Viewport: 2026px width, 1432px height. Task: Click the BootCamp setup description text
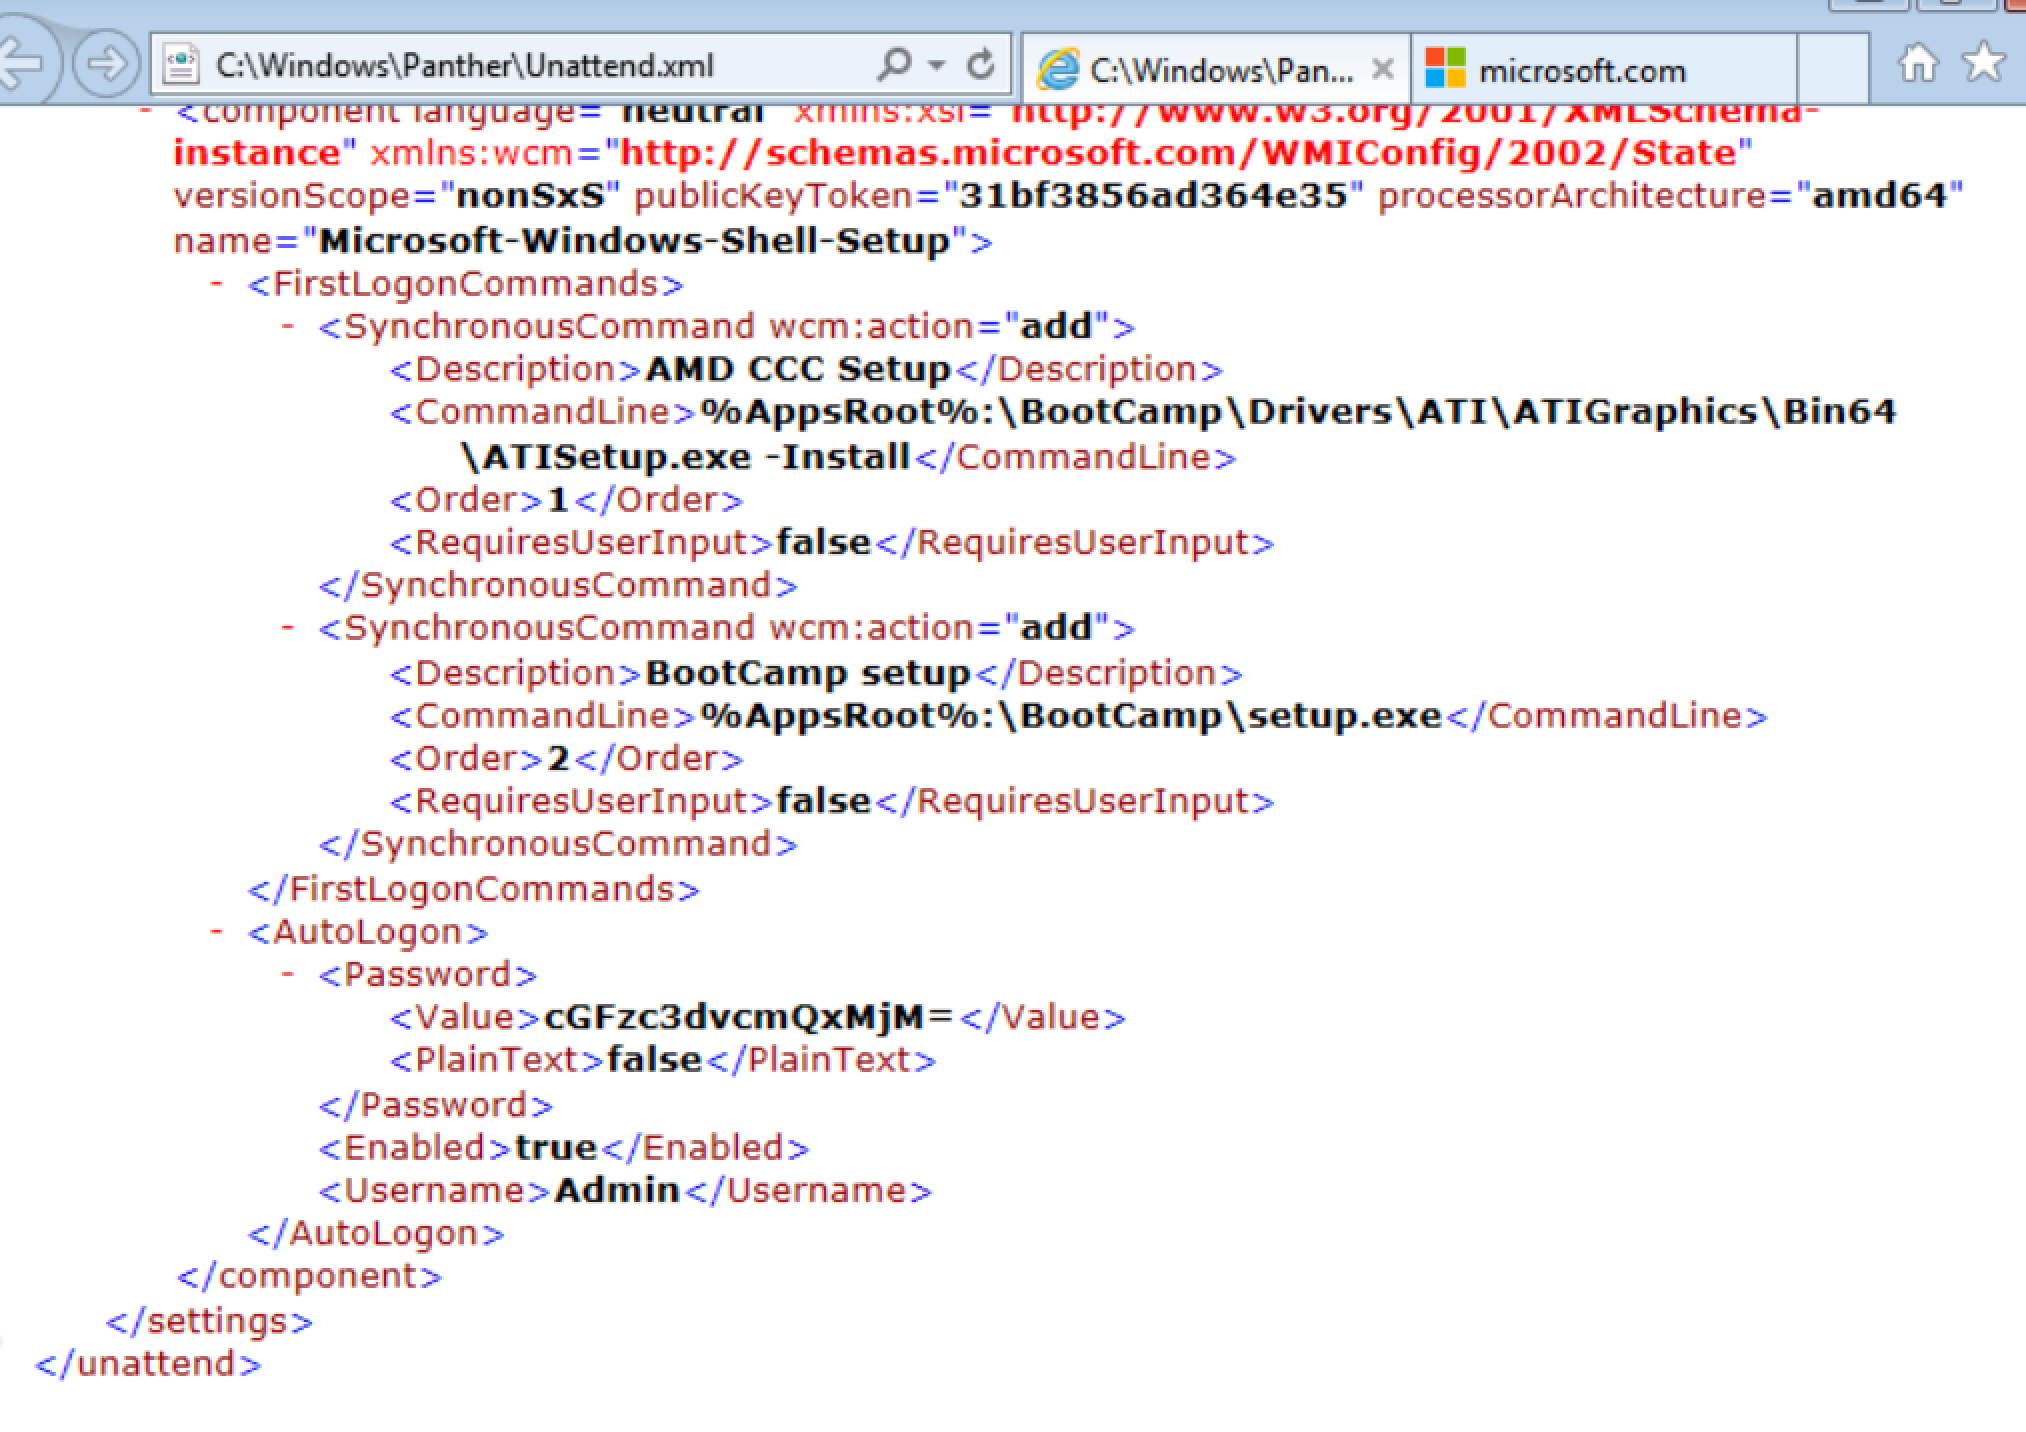pyautogui.click(x=808, y=673)
